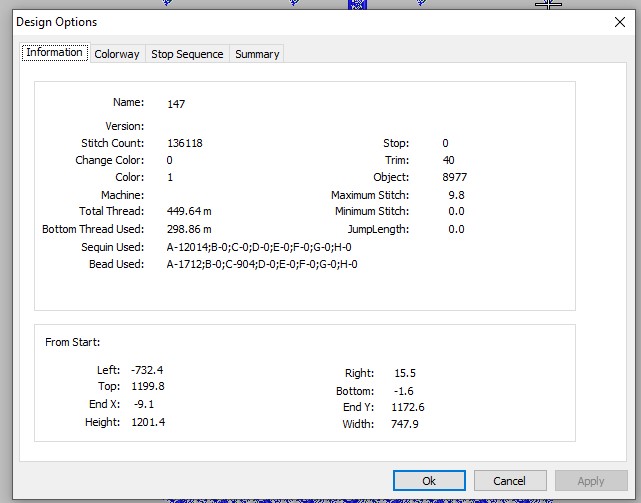Click the Height value 1201.4

click(148, 422)
